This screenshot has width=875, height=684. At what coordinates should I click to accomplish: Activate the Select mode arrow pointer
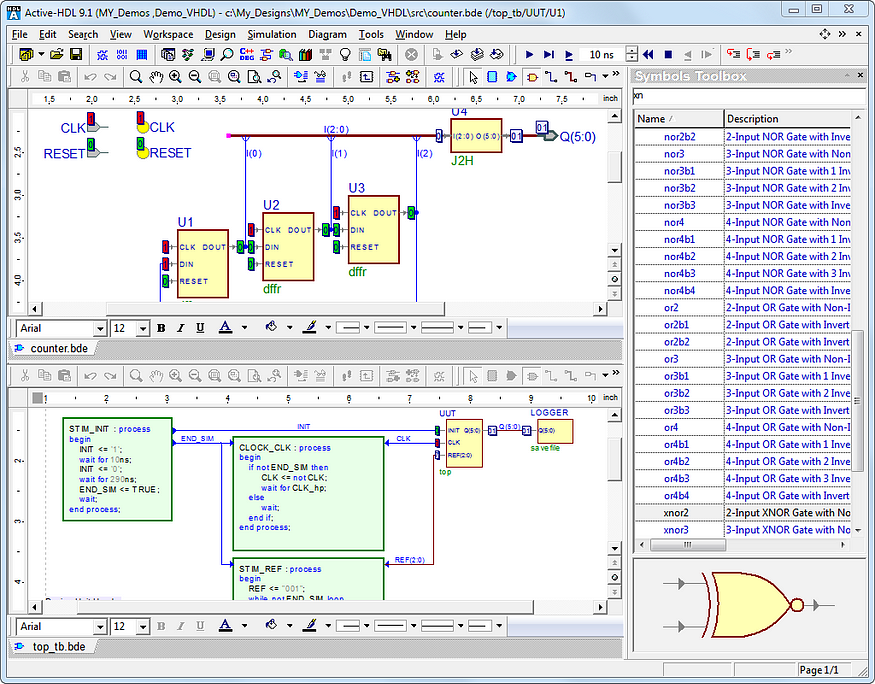[x=473, y=76]
